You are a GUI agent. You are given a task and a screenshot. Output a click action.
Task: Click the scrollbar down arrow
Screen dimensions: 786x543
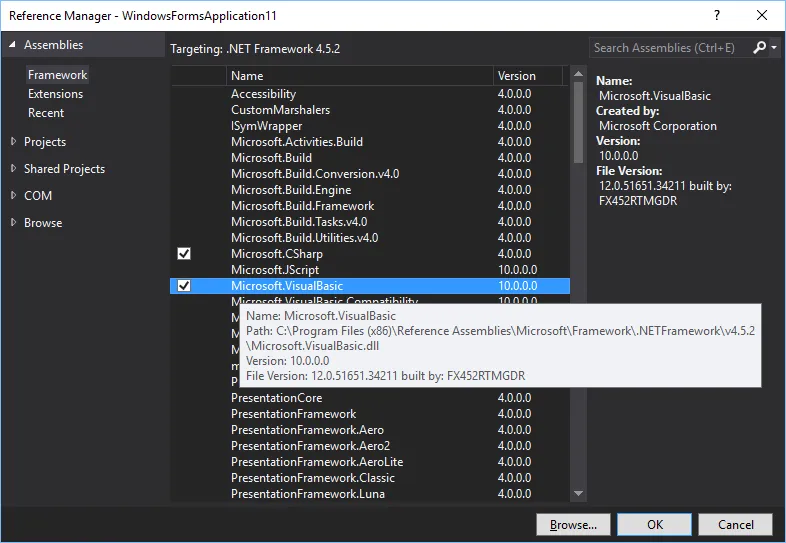click(578, 493)
